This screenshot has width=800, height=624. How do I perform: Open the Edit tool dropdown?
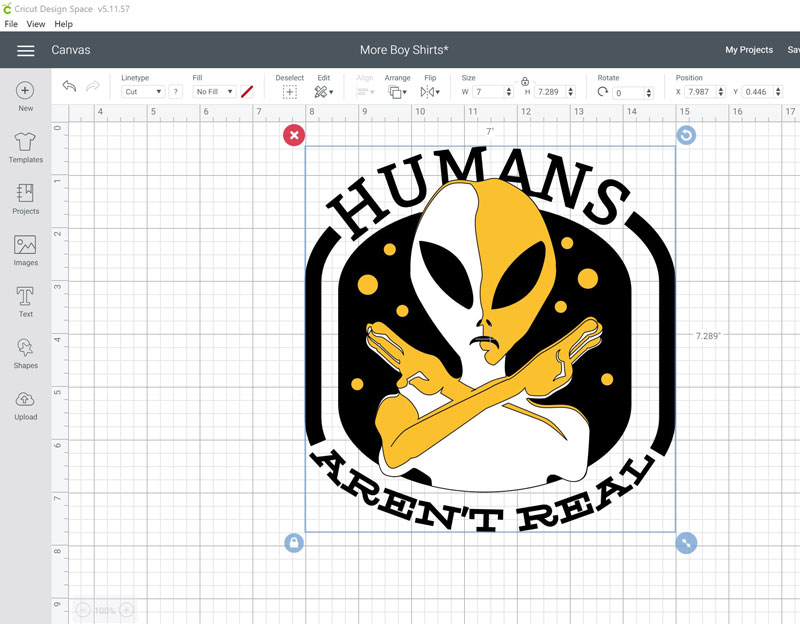coord(323,92)
